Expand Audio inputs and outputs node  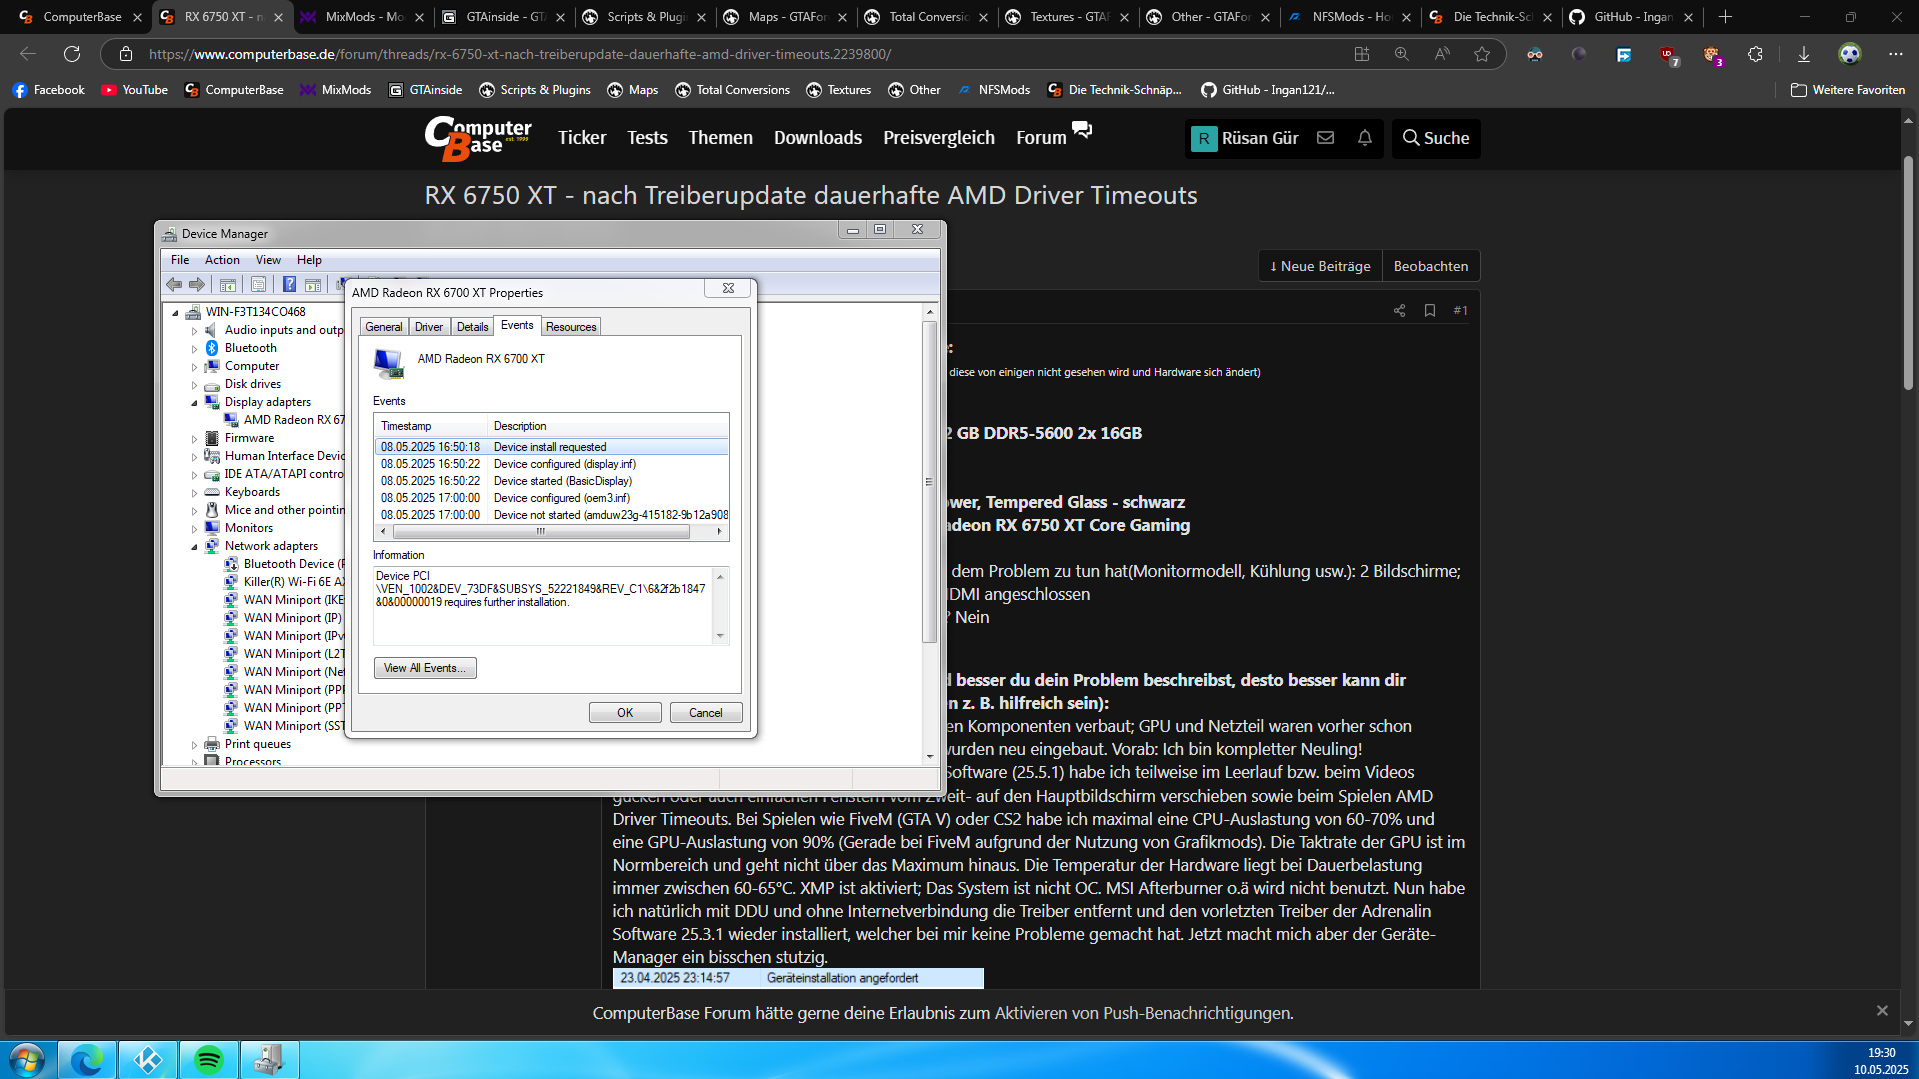(x=195, y=330)
